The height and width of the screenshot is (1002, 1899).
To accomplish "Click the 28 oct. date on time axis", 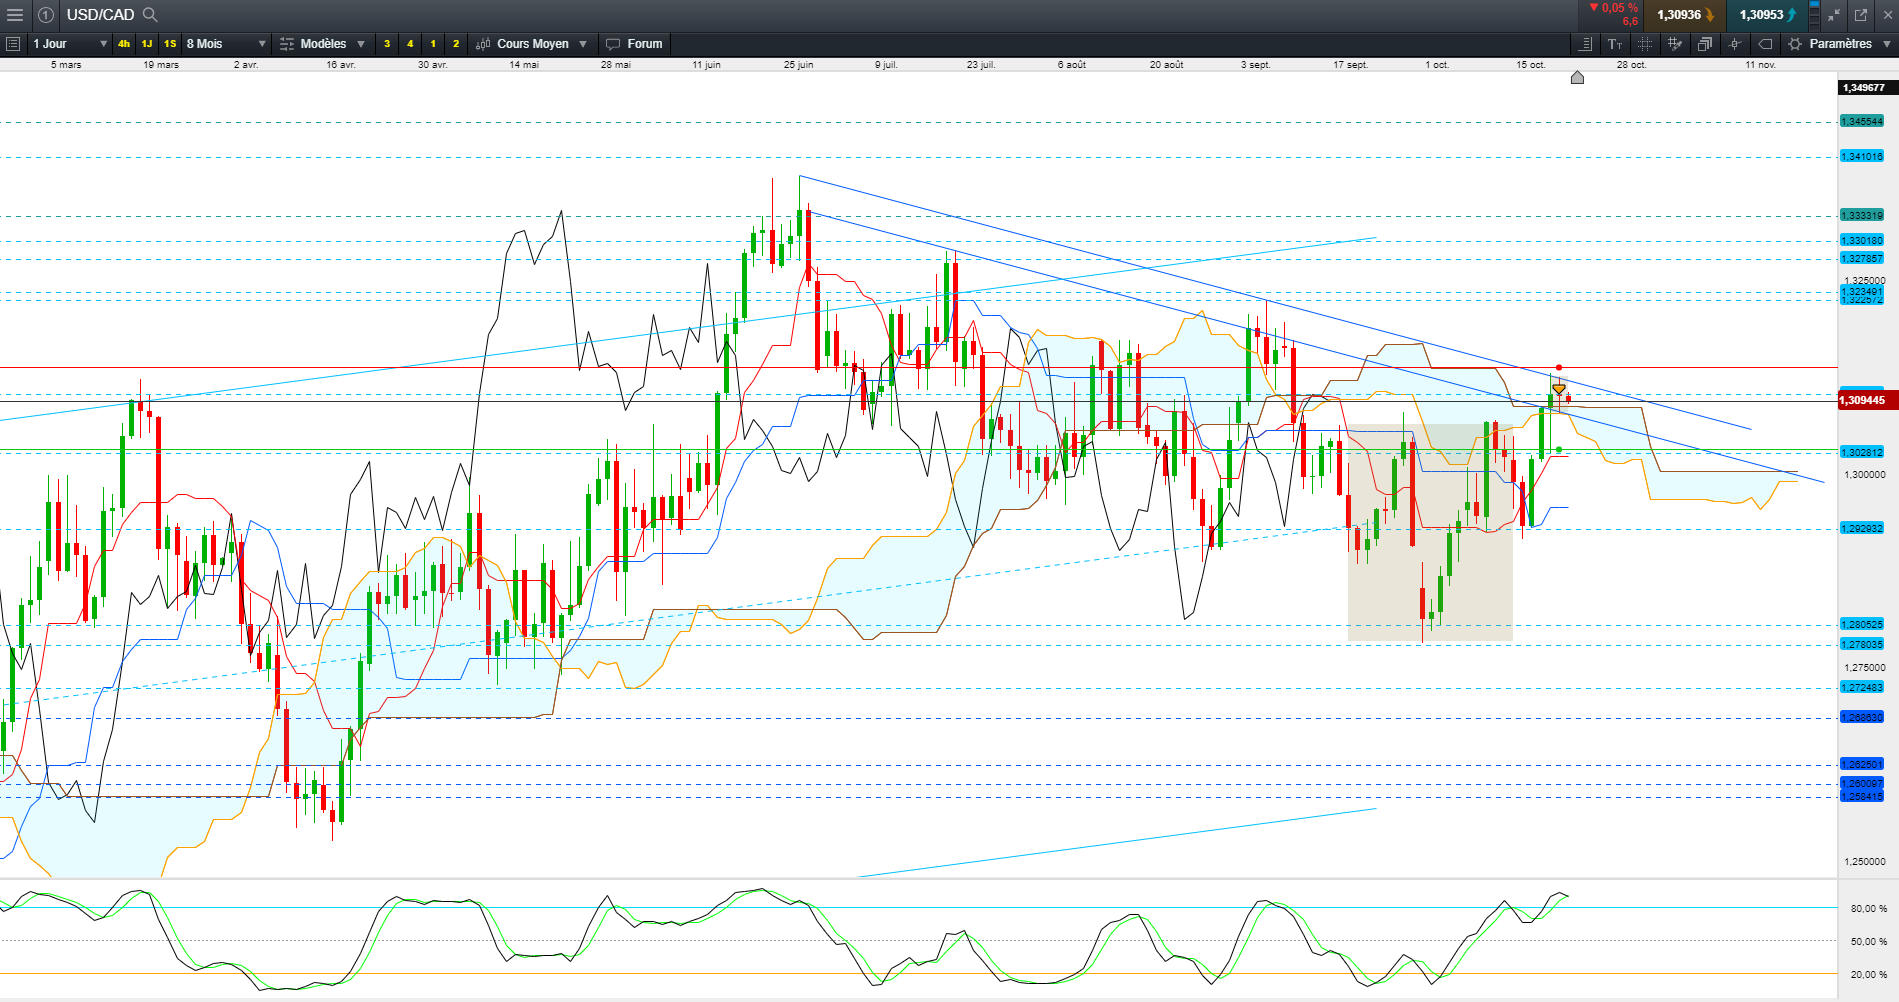I will click(x=1631, y=65).
